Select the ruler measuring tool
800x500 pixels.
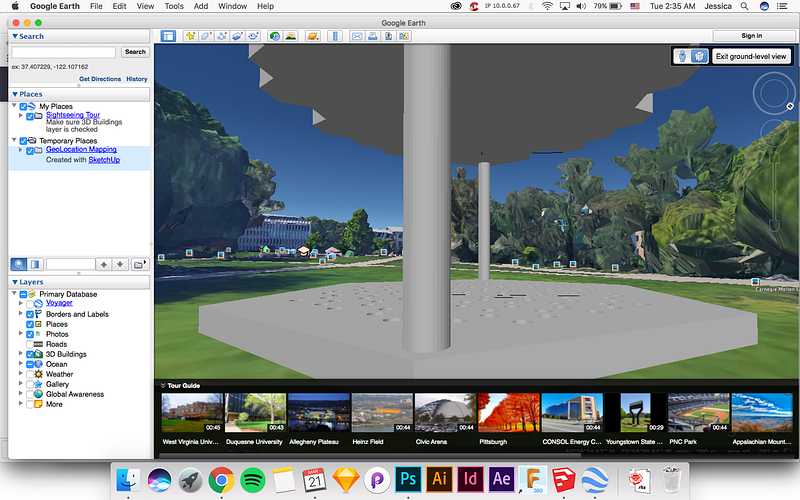pyautogui.click(x=335, y=36)
